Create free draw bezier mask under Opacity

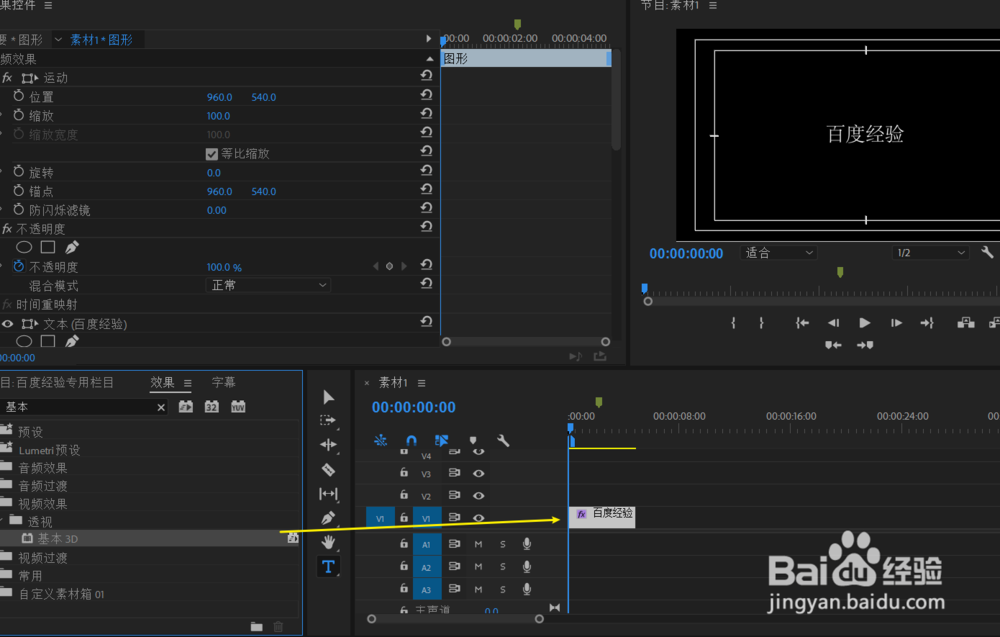(72, 247)
